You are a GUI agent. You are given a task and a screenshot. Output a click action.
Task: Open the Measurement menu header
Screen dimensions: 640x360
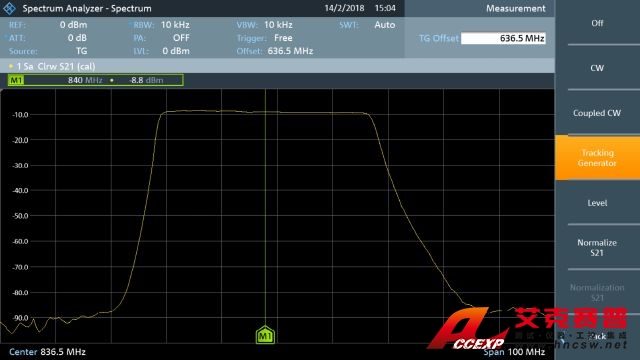tap(516, 9)
